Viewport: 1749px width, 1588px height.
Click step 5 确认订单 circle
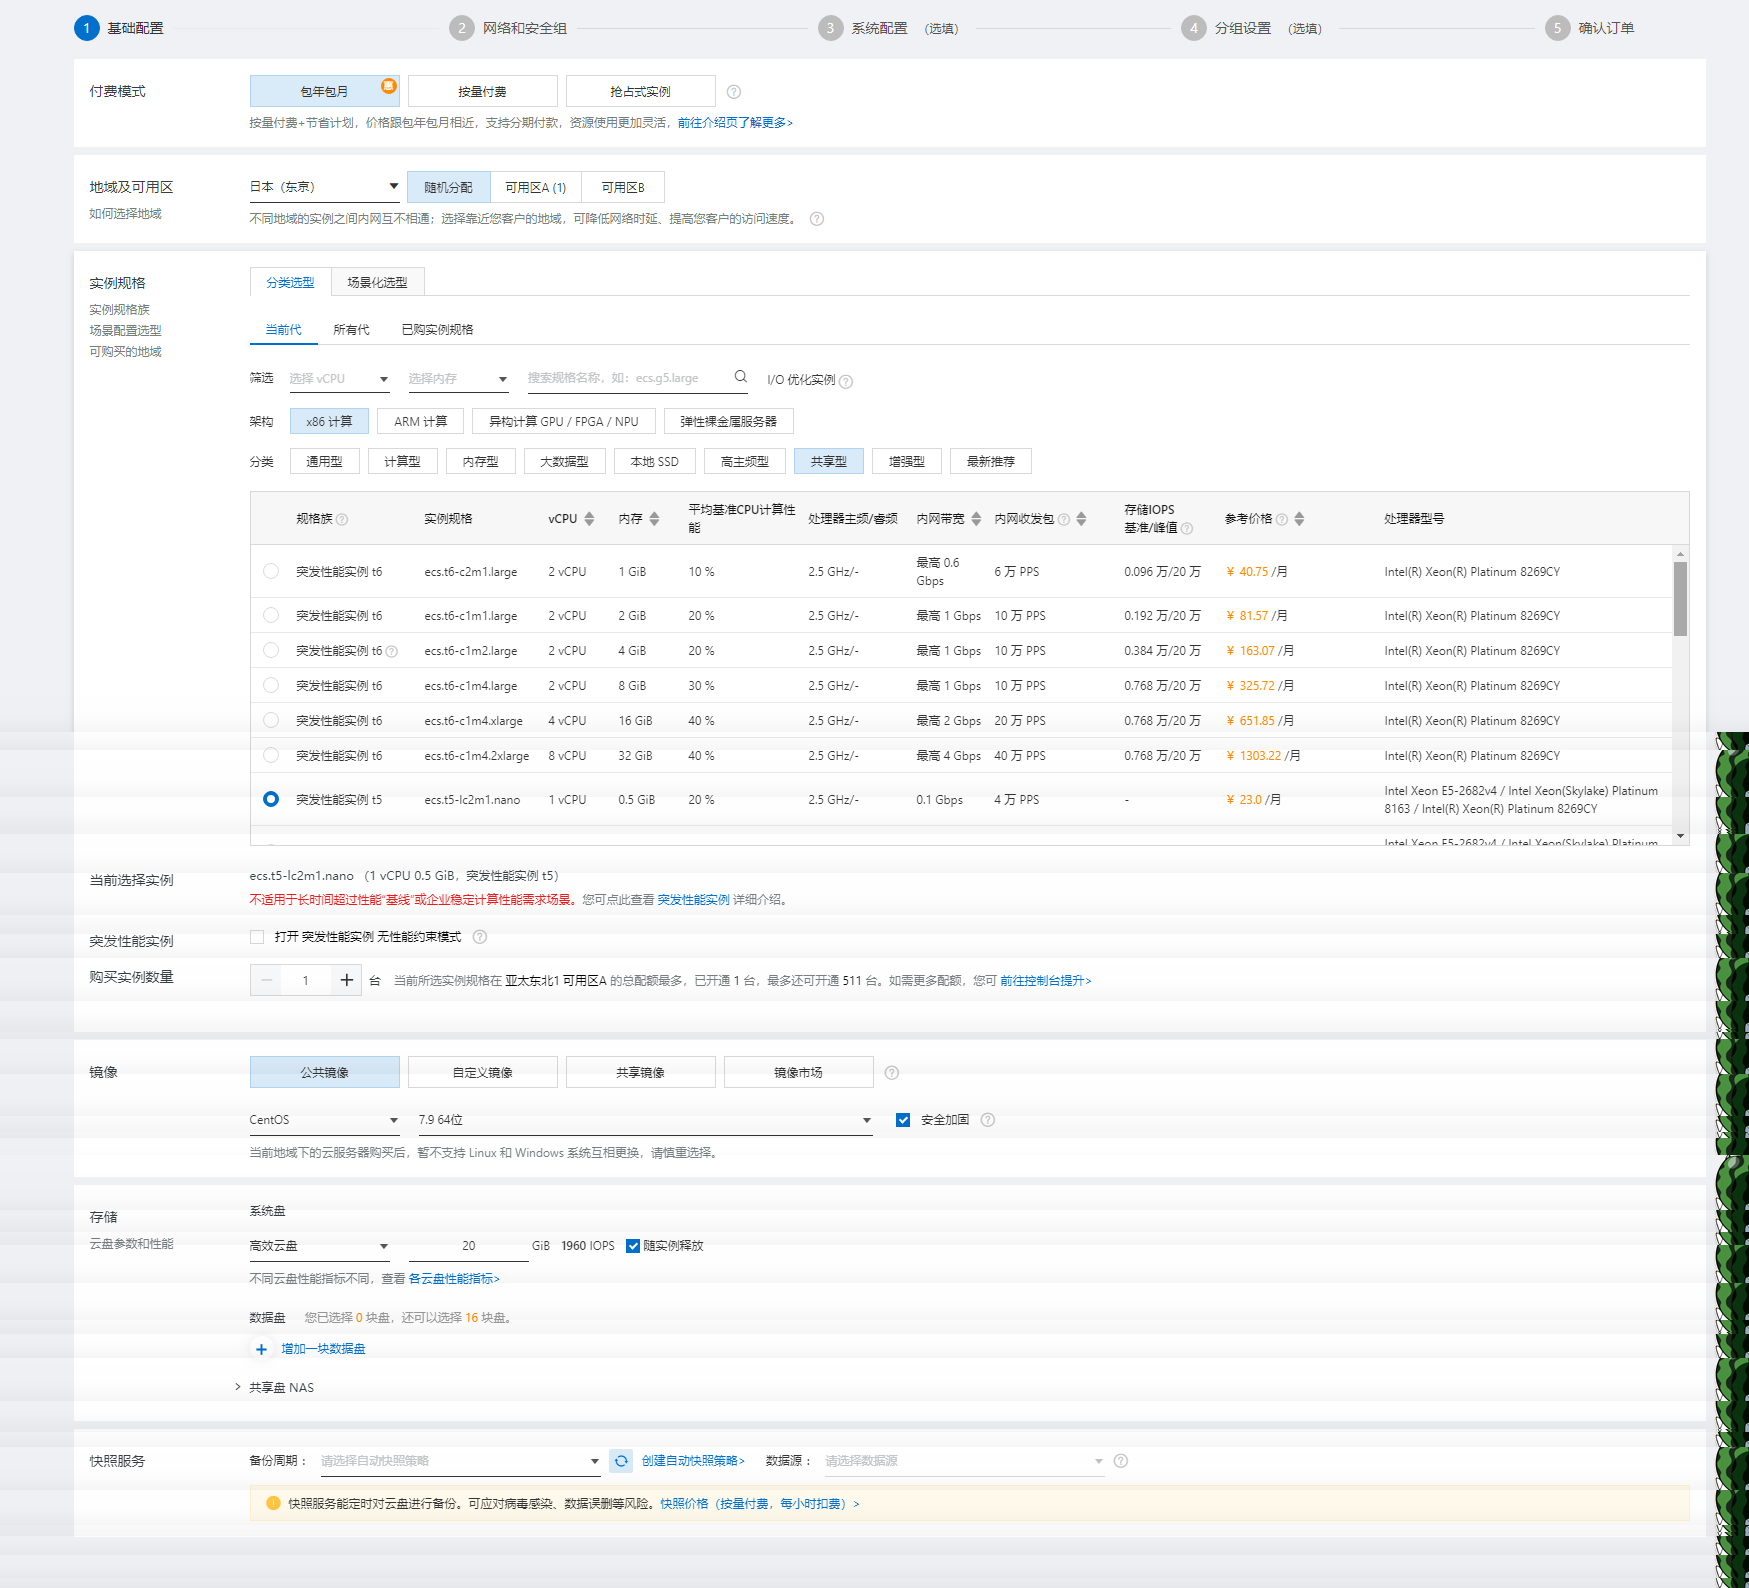point(1557,28)
